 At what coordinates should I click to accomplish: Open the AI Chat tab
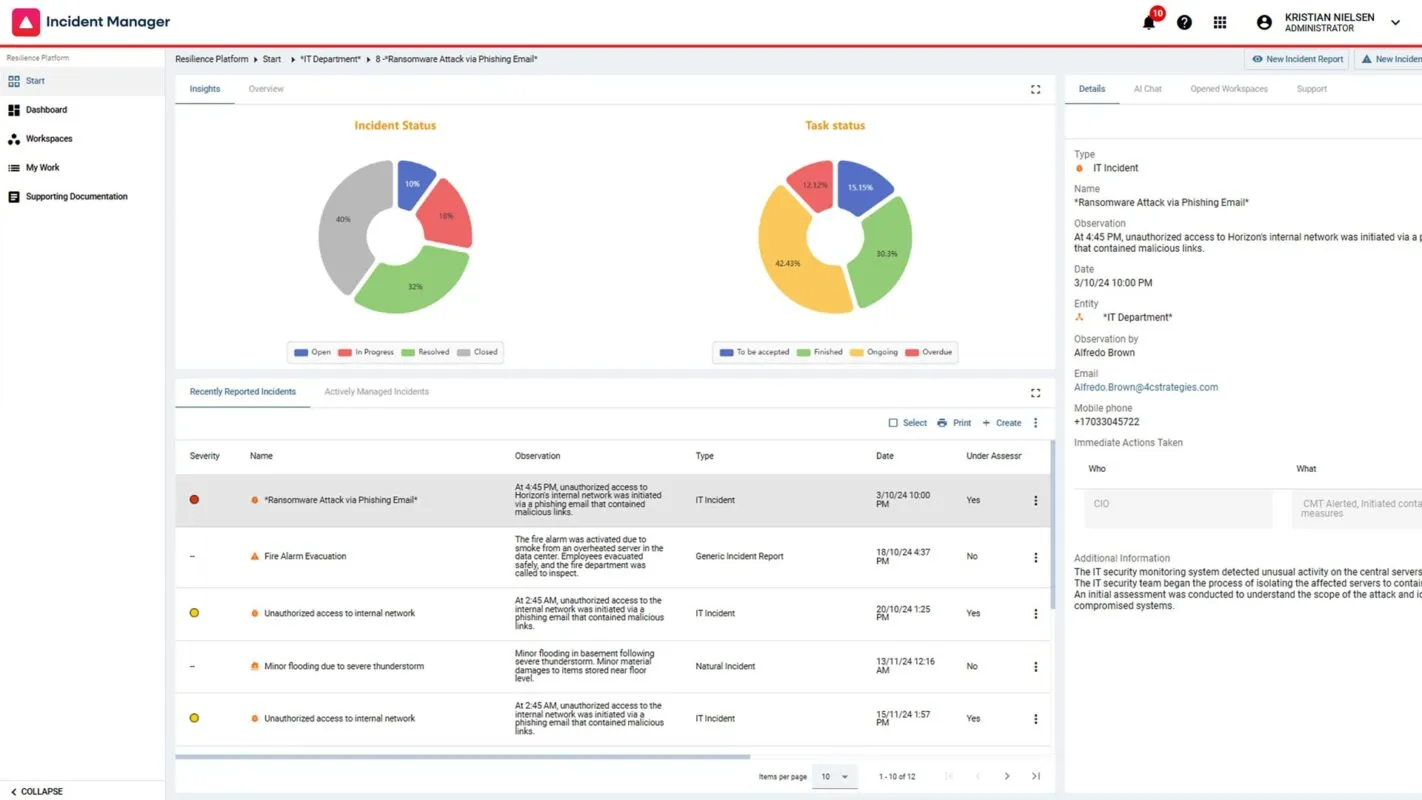[1147, 89]
